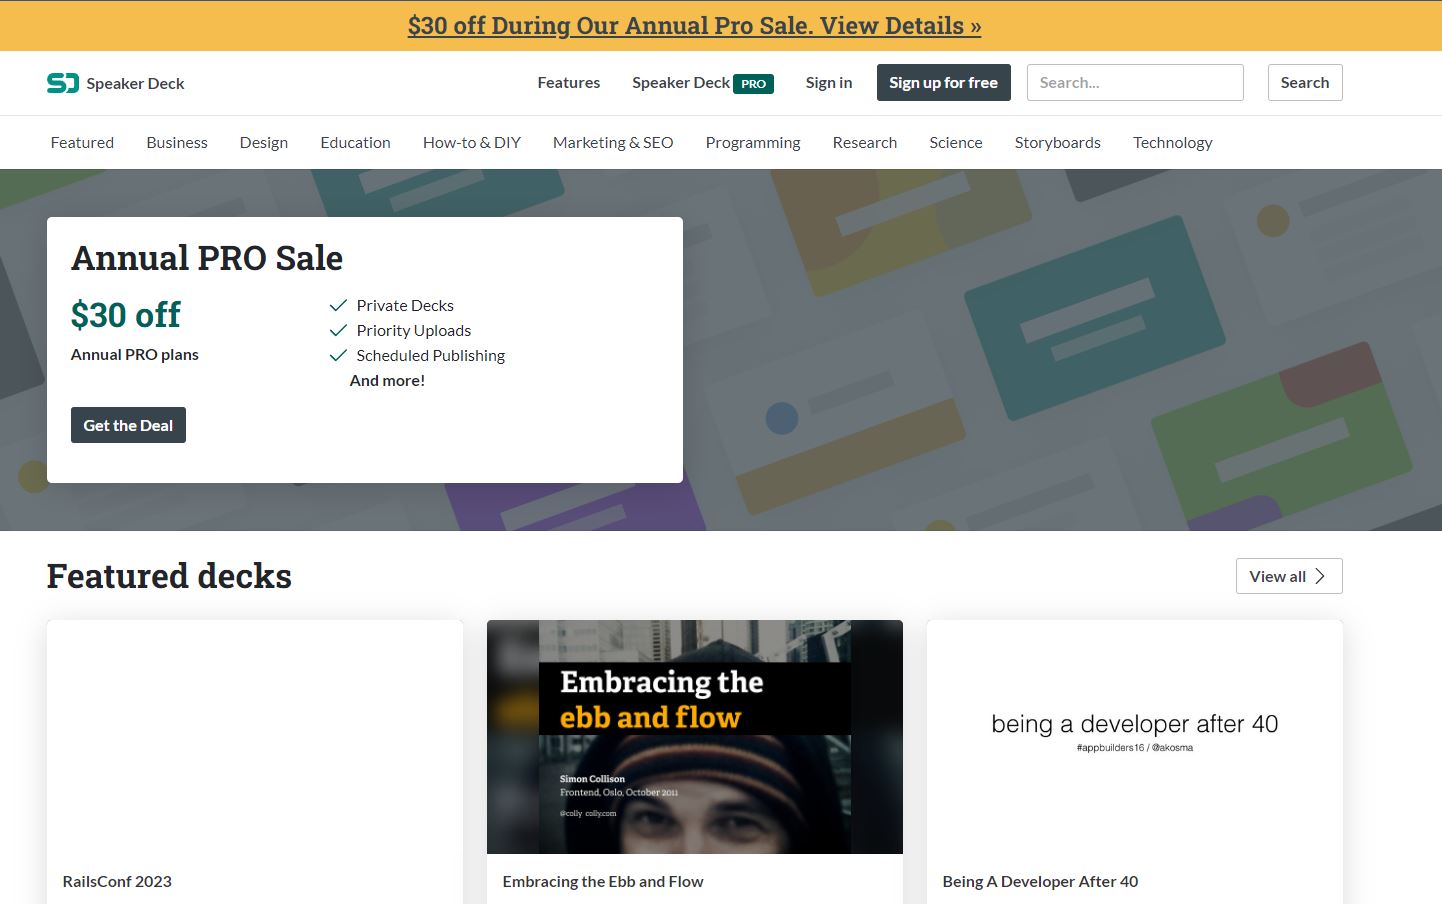
Task: Click the Priority Uploads feature text
Action: click(414, 331)
